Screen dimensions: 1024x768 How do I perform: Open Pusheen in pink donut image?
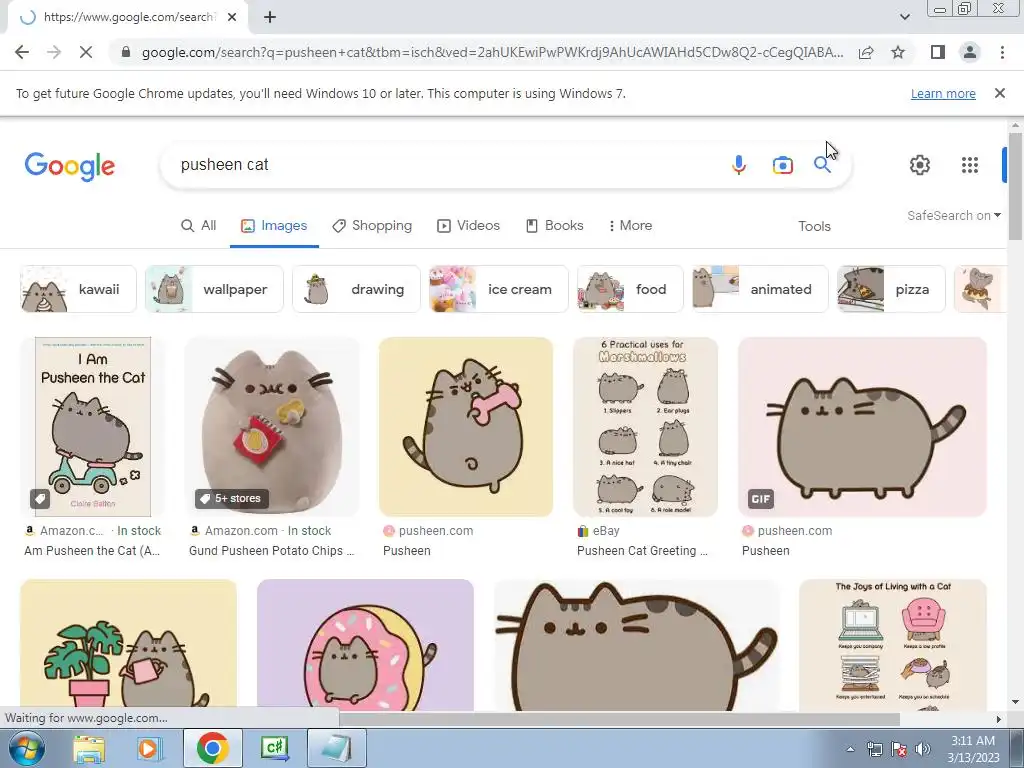pos(365,645)
